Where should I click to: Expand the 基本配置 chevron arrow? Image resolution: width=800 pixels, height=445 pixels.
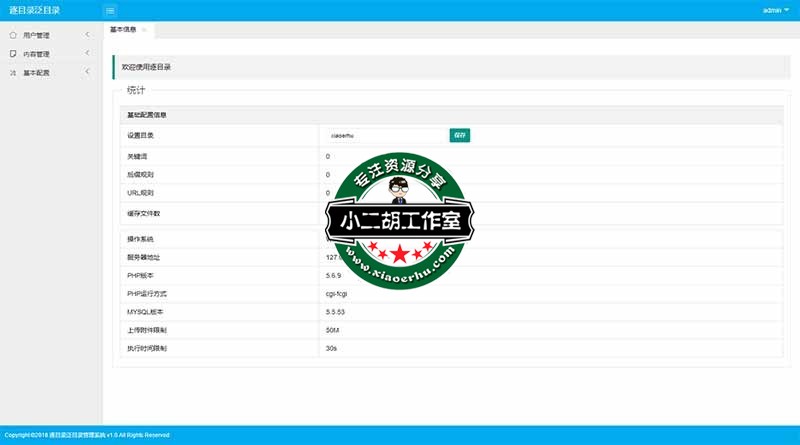(87, 73)
